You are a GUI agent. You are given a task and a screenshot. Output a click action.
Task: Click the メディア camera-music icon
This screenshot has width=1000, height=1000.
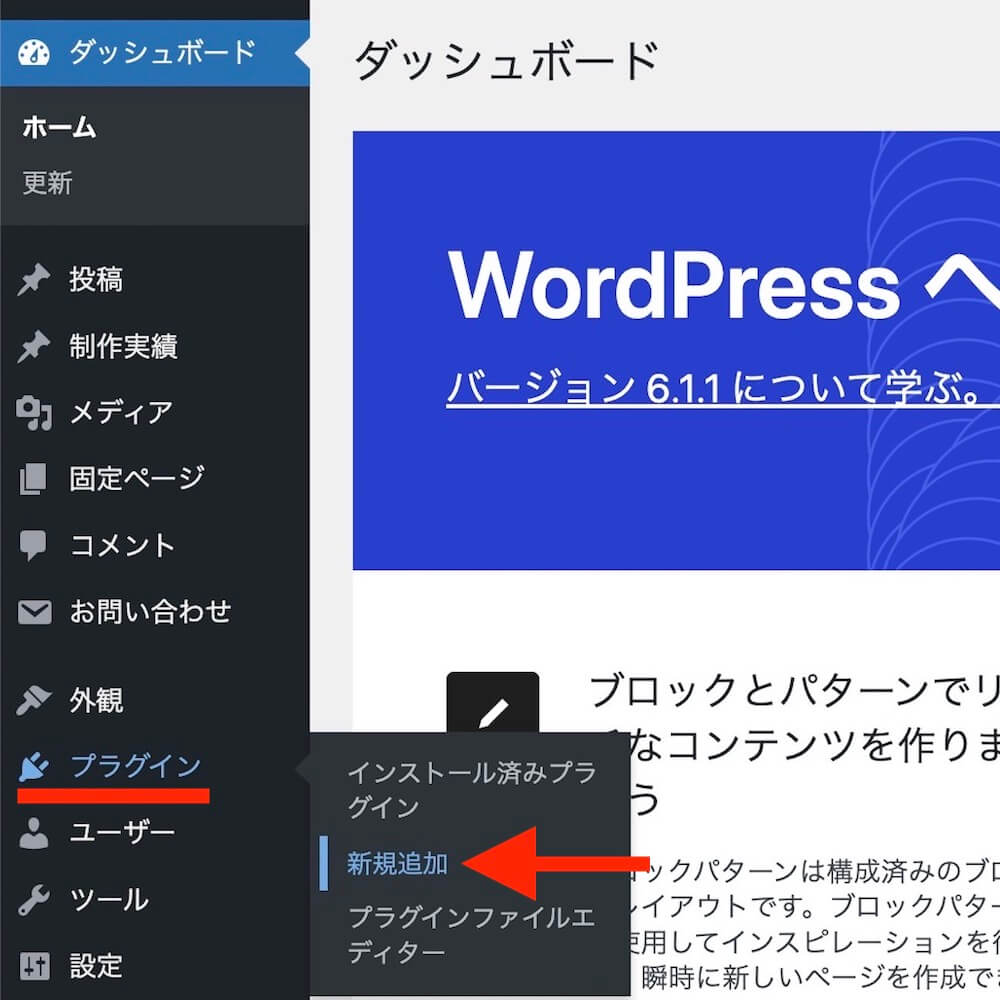coord(34,413)
